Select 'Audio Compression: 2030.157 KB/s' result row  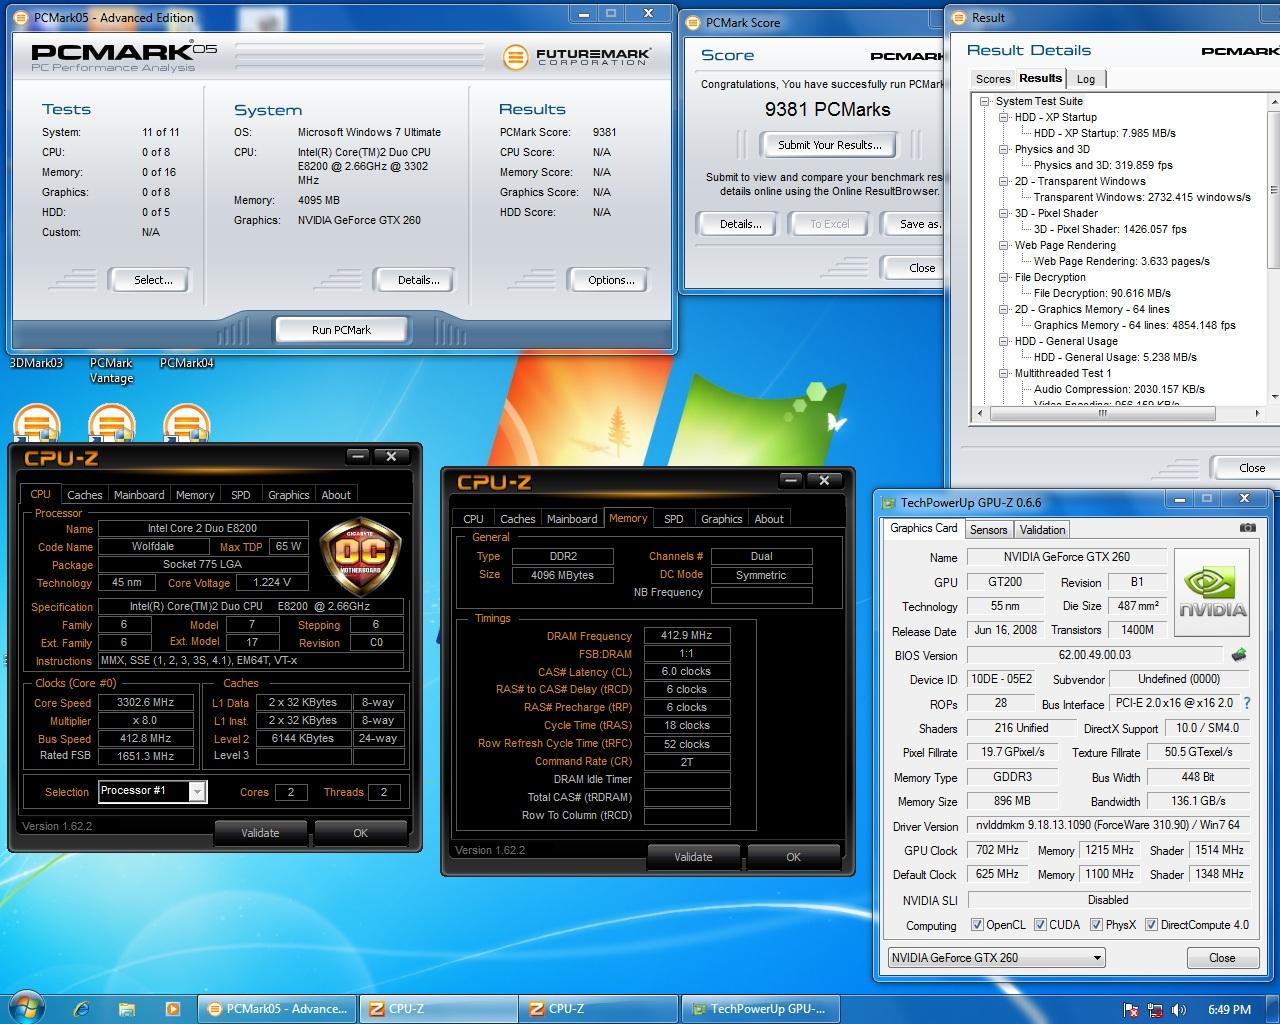click(1119, 389)
